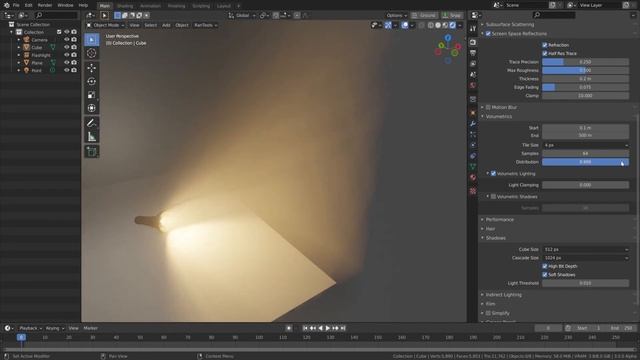Switch to rendered viewport shading
This screenshot has width=640, height=360.
pyautogui.click(x=453, y=25)
